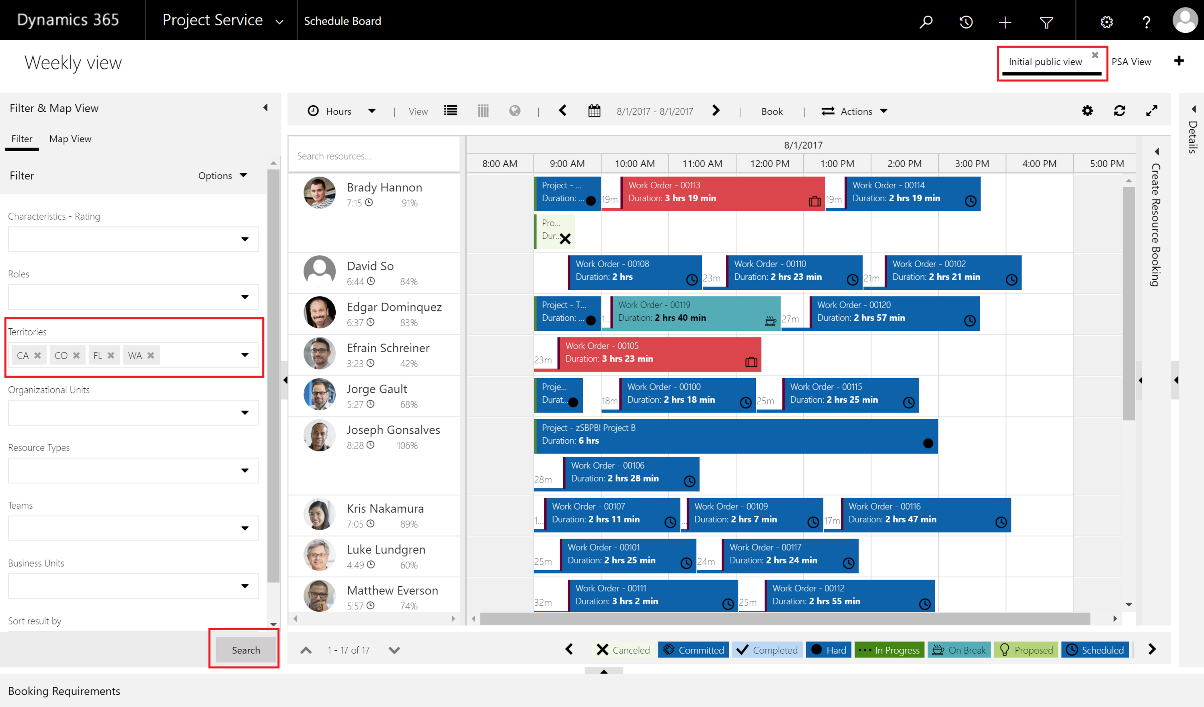Switch to the Map View tab
1204x707 pixels.
70,139
